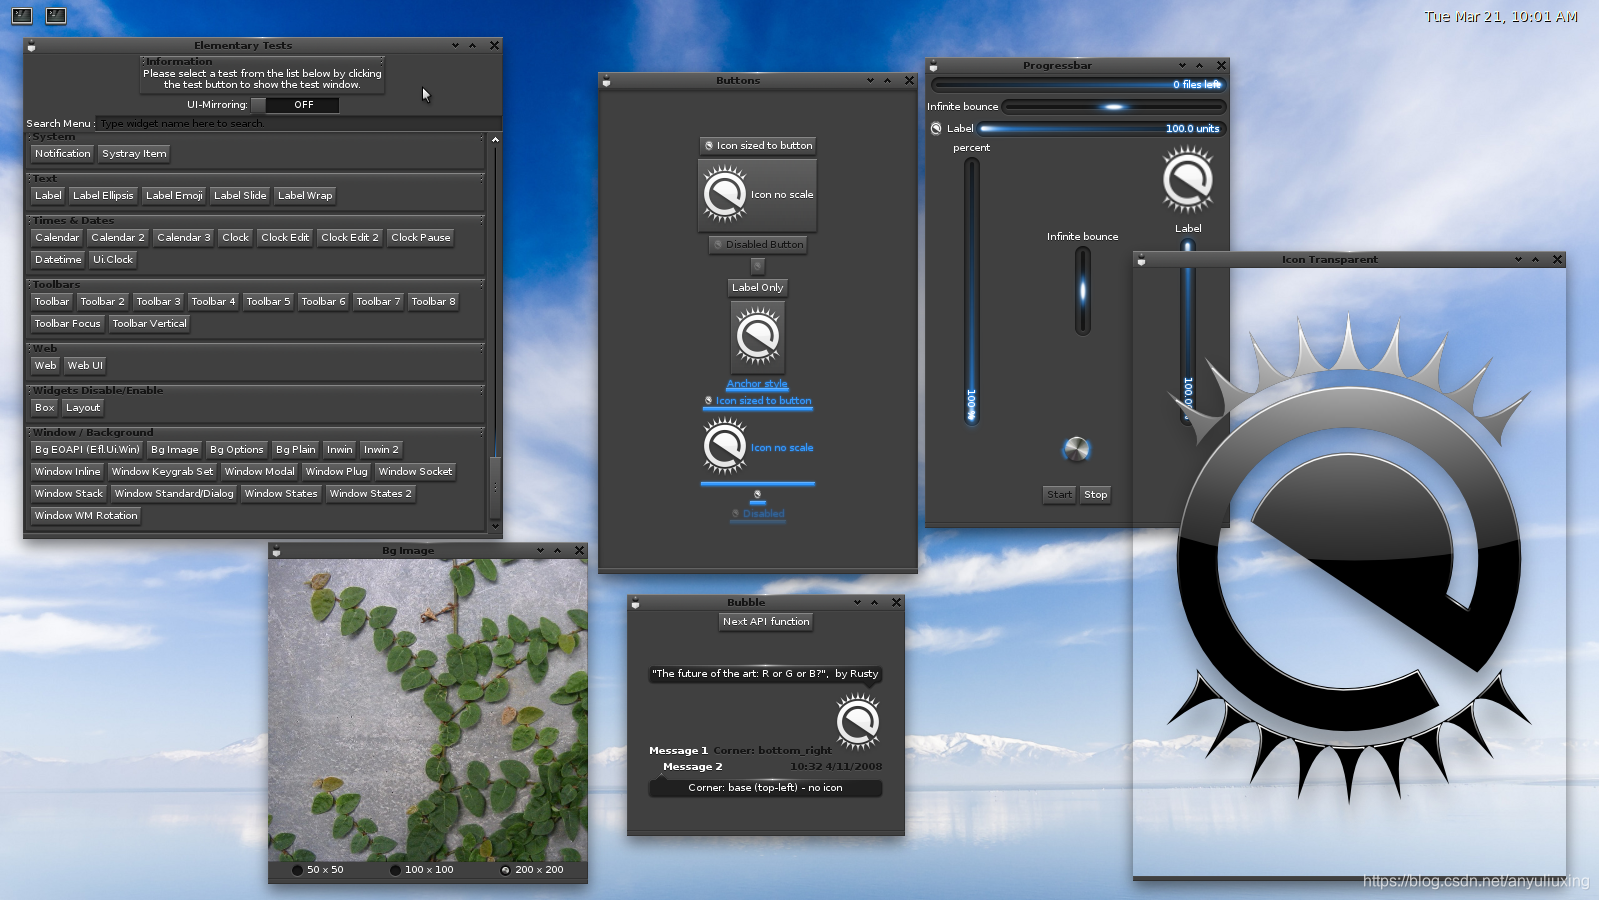Toggle the UI-Mirroring switch
Screen dimensions: 1599x900
tap(295, 105)
